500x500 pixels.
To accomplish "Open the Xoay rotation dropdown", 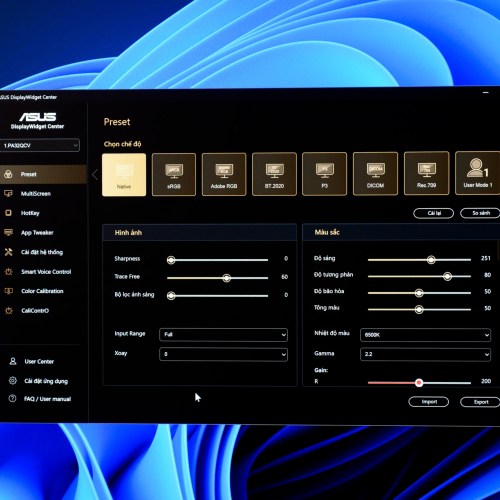I will pos(223,354).
